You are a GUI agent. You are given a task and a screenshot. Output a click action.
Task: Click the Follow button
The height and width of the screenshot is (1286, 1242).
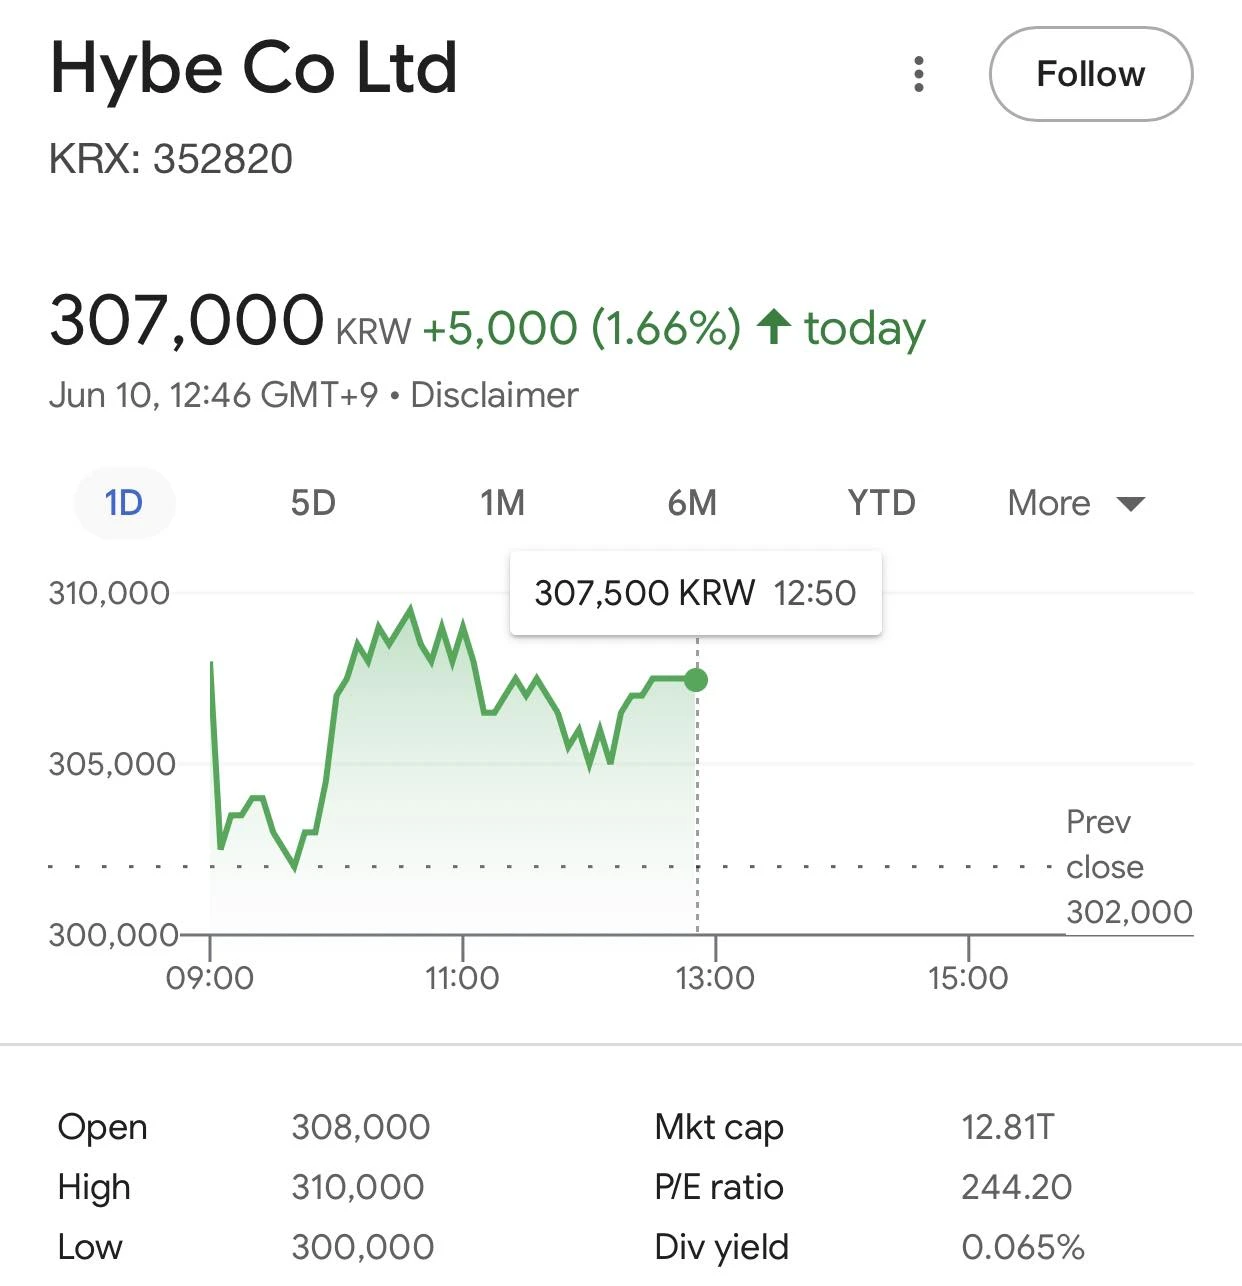pyautogui.click(x=1091, y=74)
